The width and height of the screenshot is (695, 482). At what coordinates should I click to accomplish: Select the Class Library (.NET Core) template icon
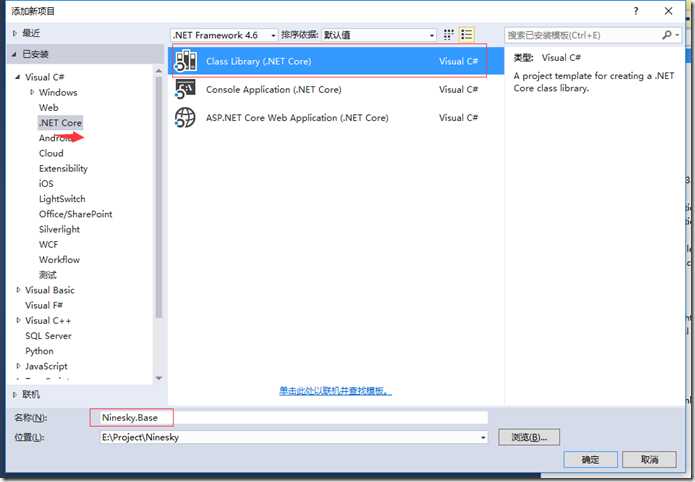(186, 61)
